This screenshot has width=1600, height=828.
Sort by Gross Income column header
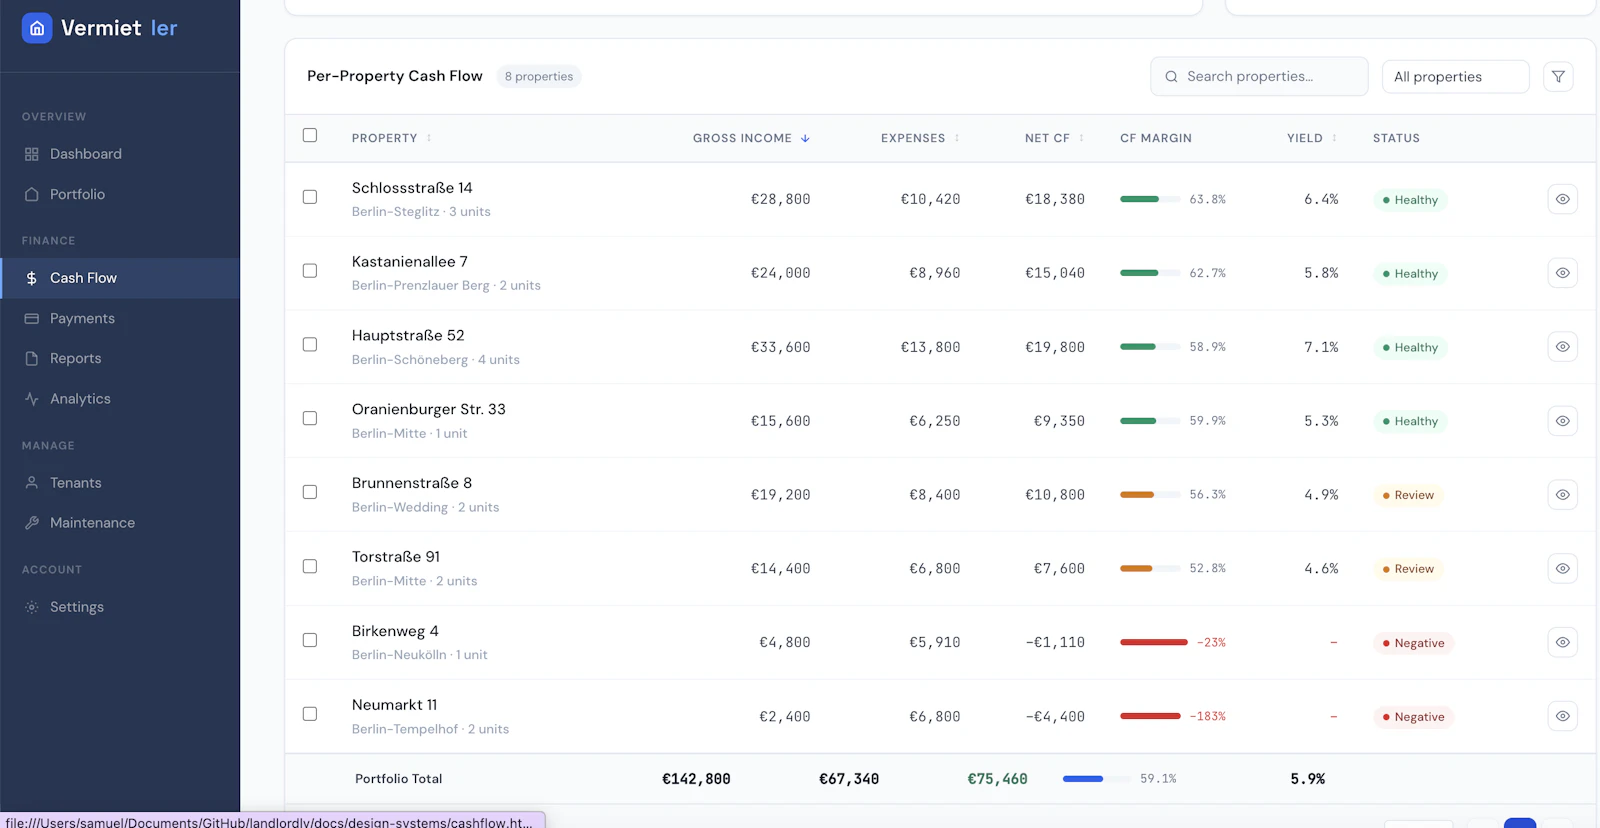coord(751,138)
